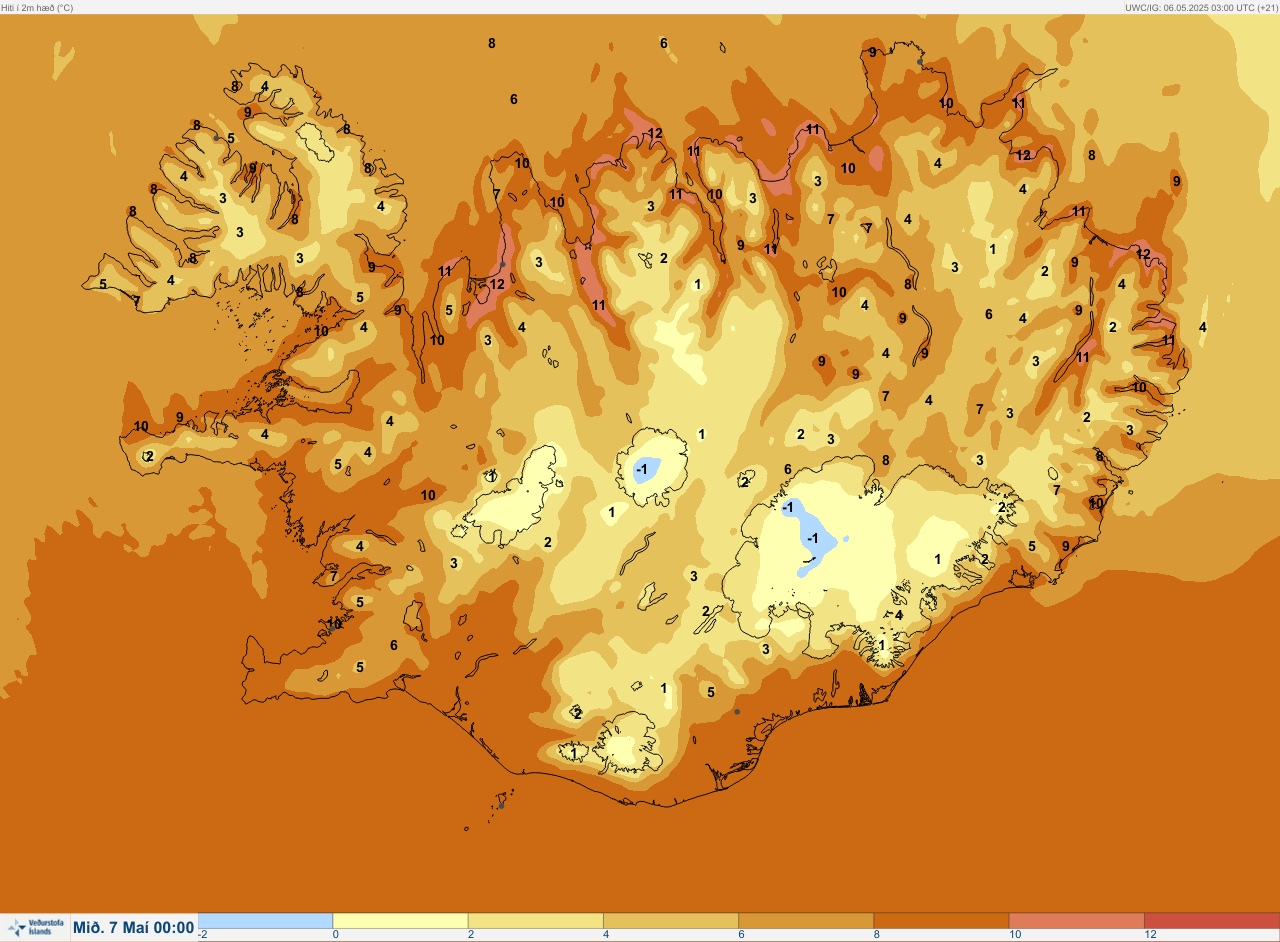The width and height of the screenshot is (1280, 942).
Task: Select the 4 to 6 legend color swatch
Action: pyautogui.click(x=670, y=920)
